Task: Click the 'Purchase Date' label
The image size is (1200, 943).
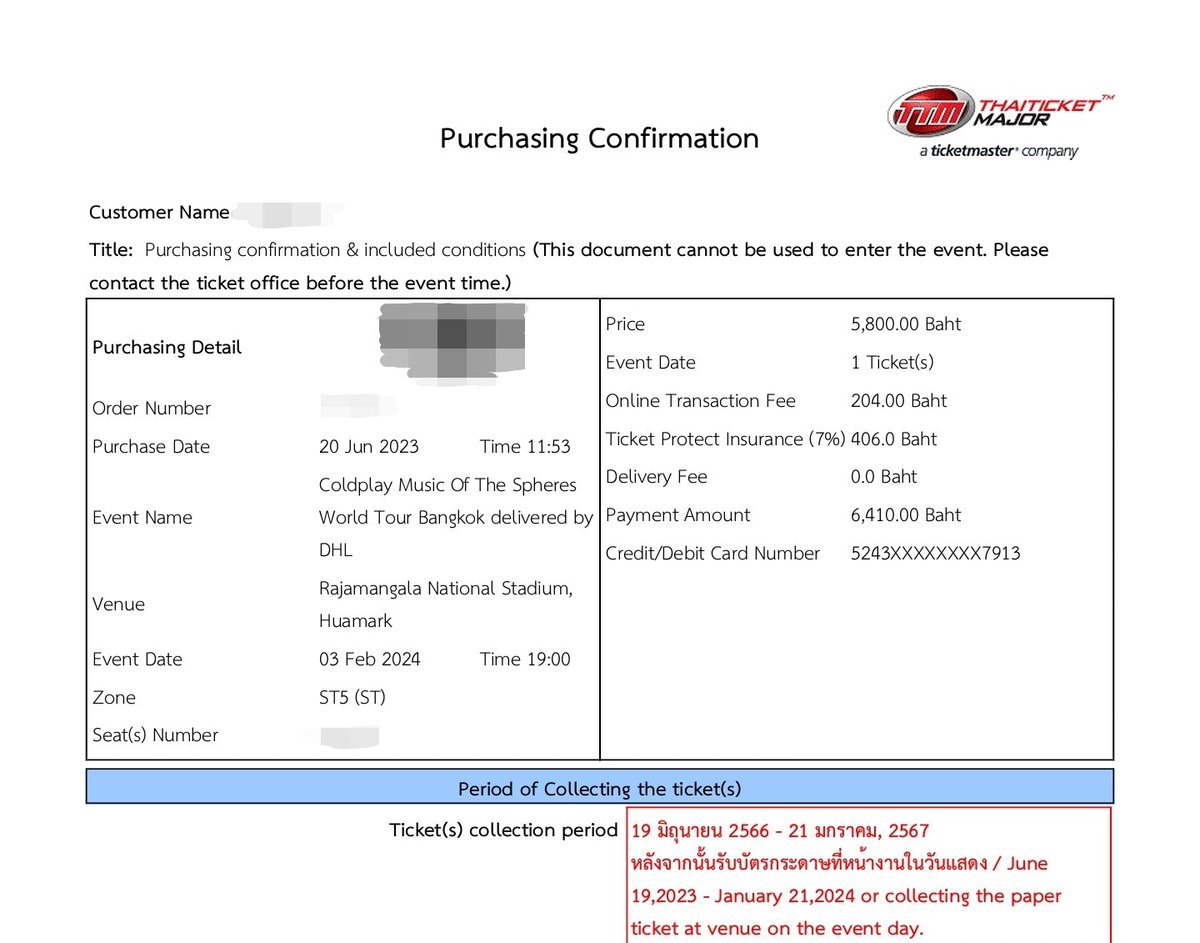Action: pos(151,447)
